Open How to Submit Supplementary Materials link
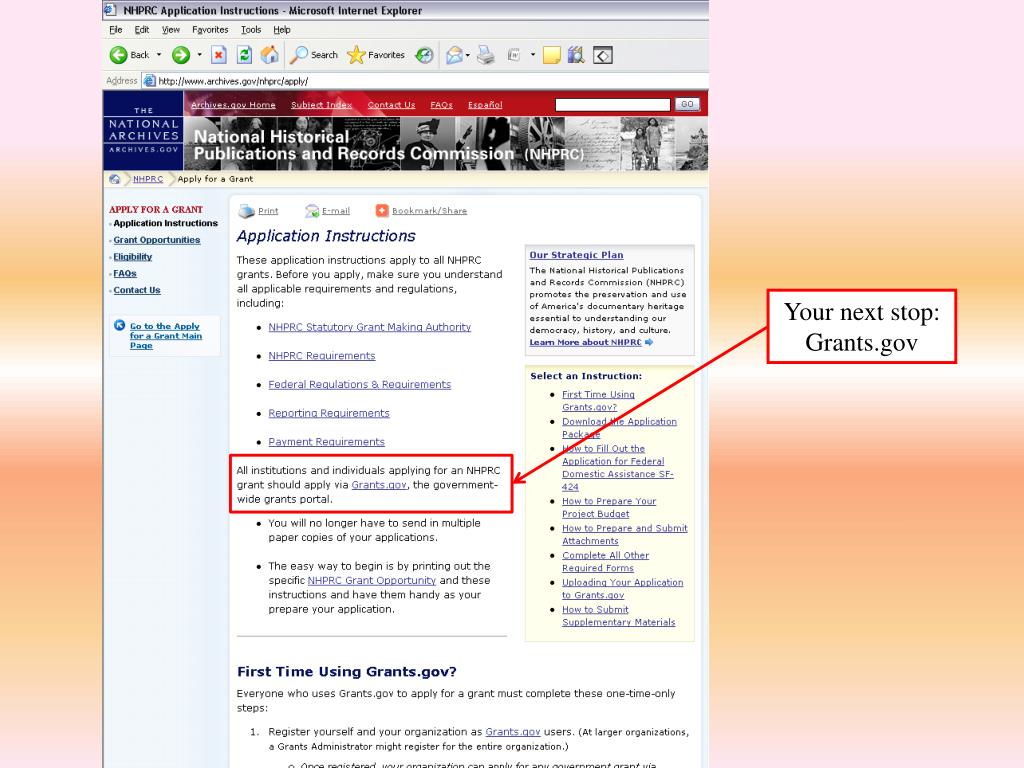Viewport: 1024px width, 768px height. pos(618,616)
